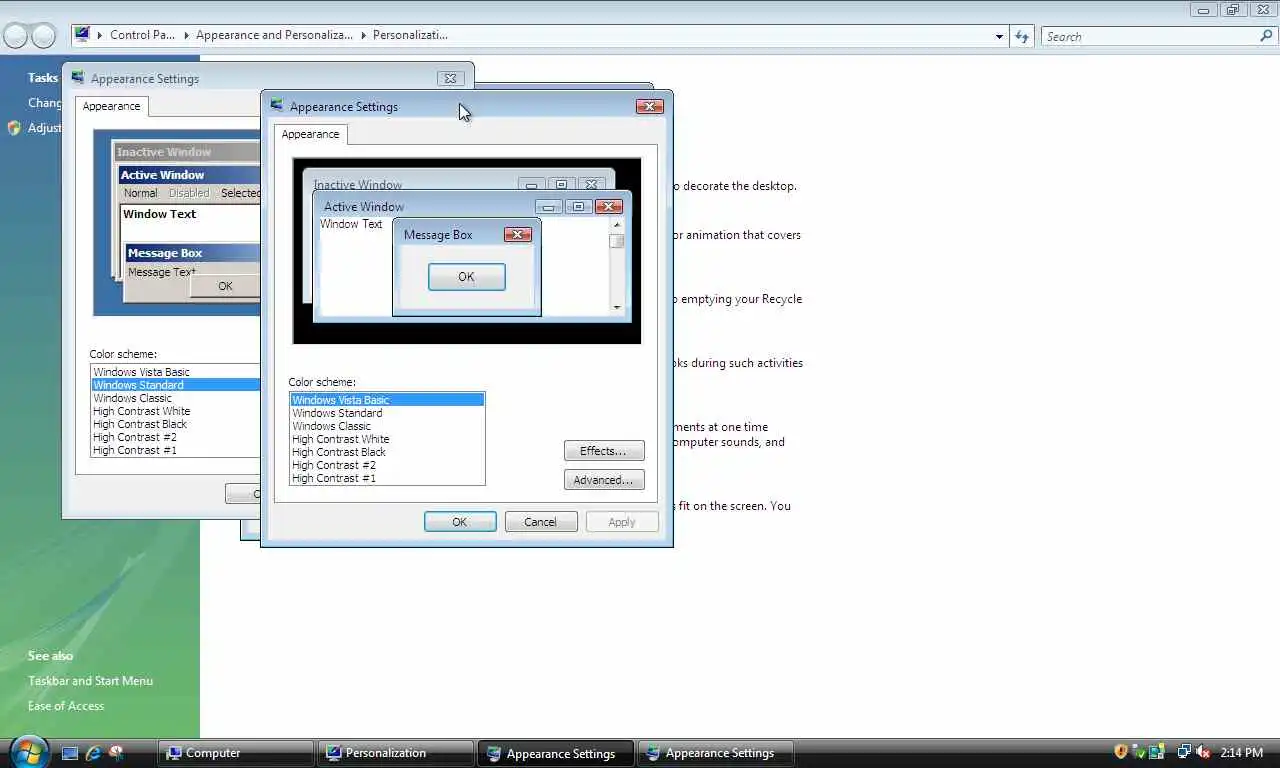Click the front dialog title bar icon
The image size is (1280, 768).
[277, 106]
